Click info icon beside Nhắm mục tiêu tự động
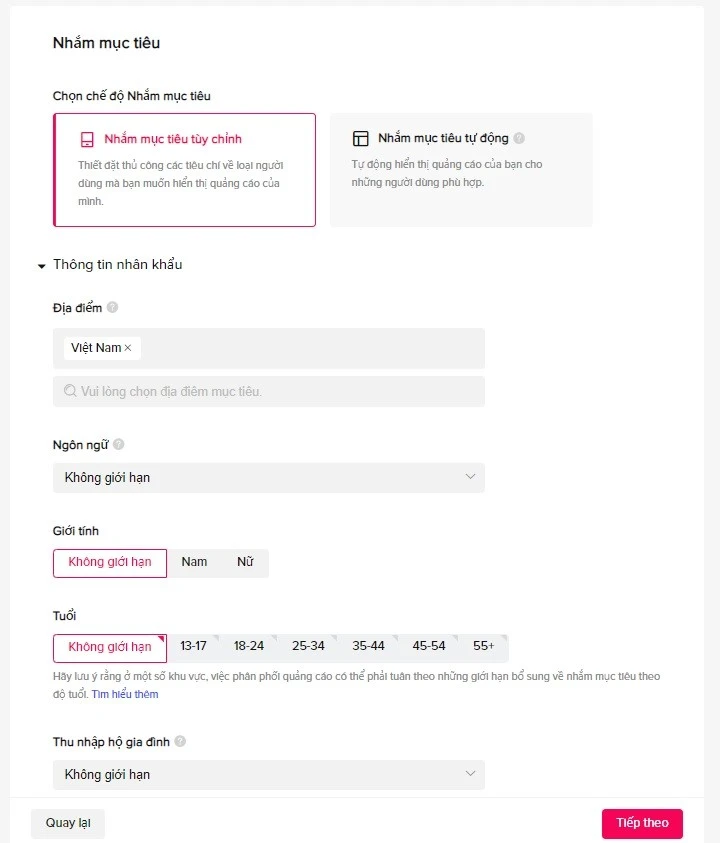720x843 pixels. [519, 139]
